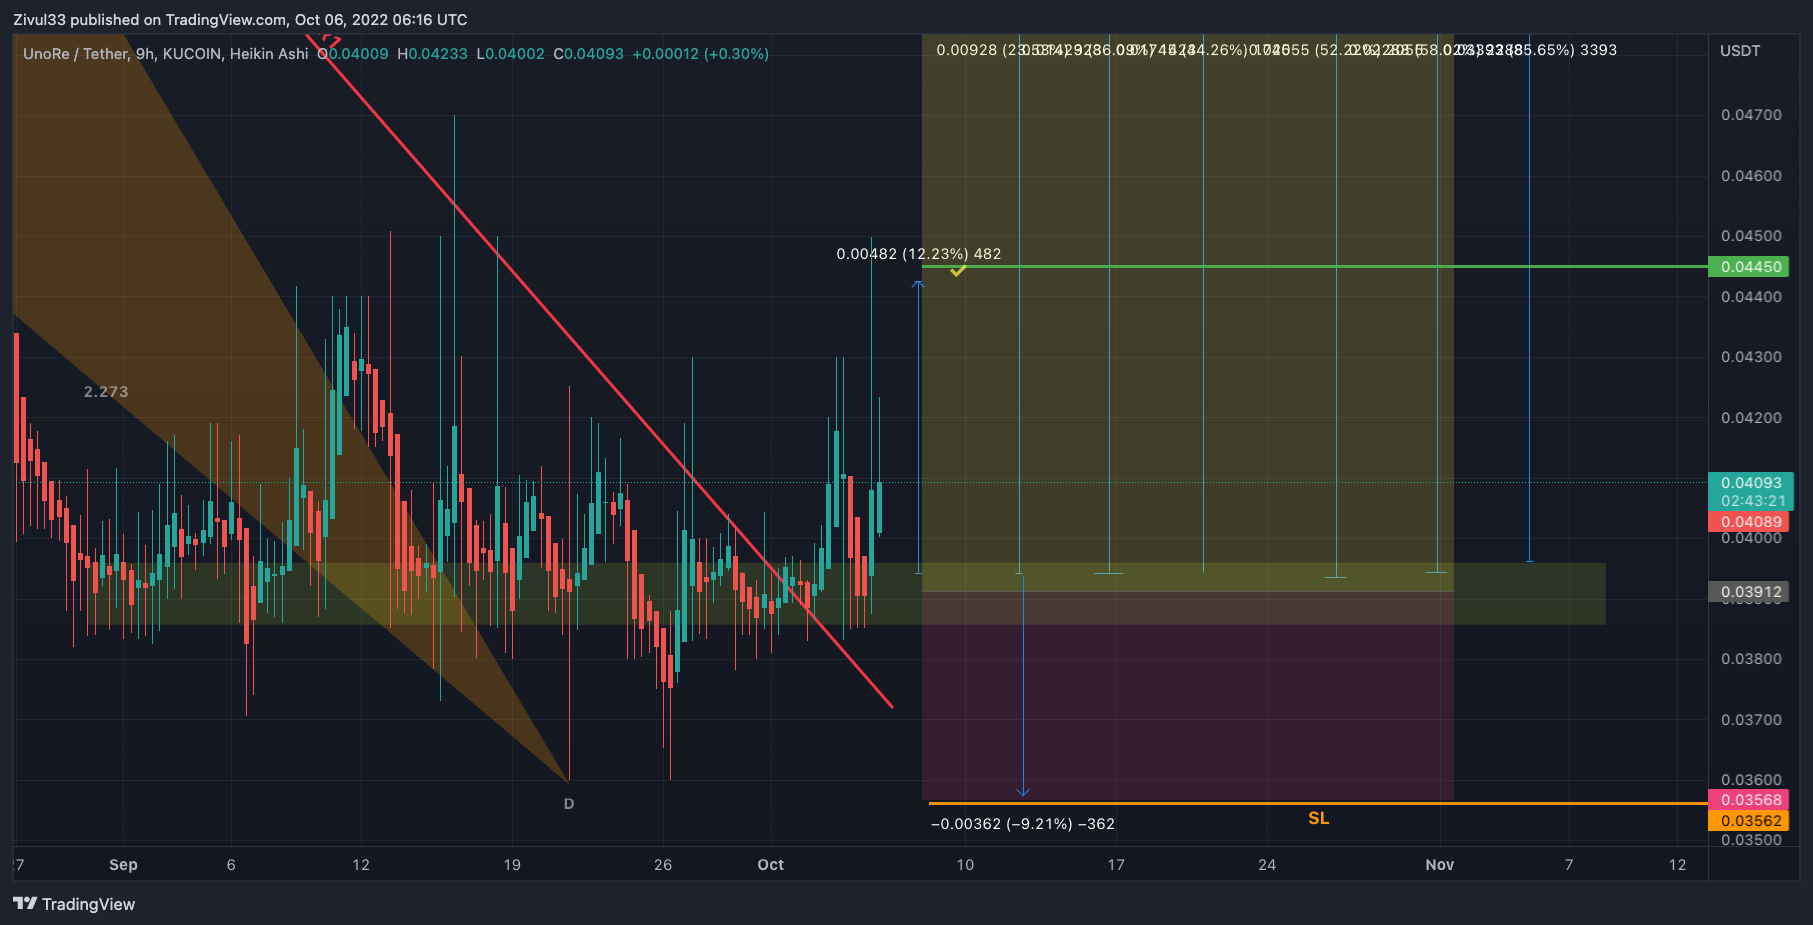Select the −0.00362 (−9.21%) −362 measurement label

click(1023, 824)
